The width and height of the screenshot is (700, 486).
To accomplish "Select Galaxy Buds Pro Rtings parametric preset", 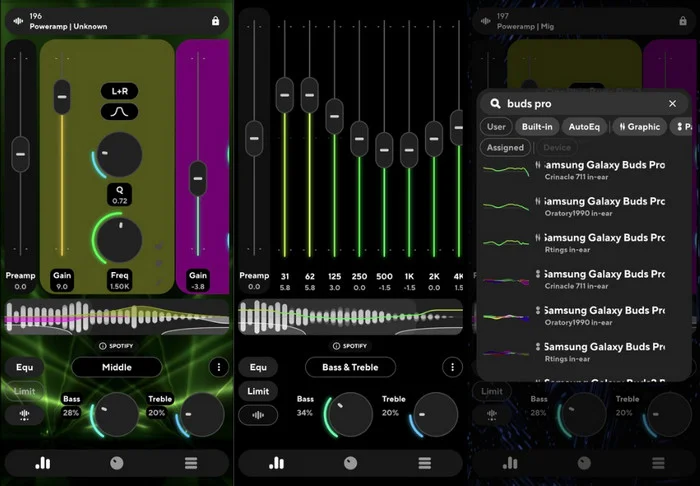I will [x=584, y=352].
